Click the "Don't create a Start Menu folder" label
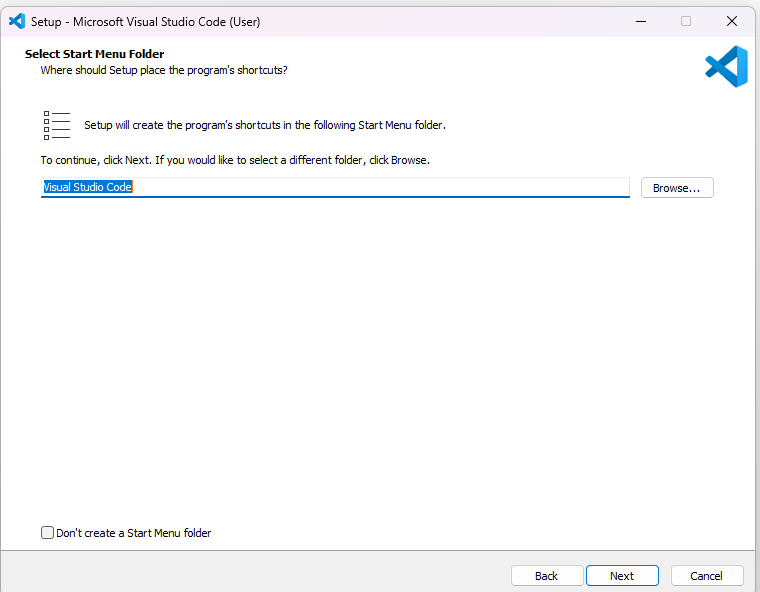The width and height of the screenshot is (760, 592). [x=134, y=533]
